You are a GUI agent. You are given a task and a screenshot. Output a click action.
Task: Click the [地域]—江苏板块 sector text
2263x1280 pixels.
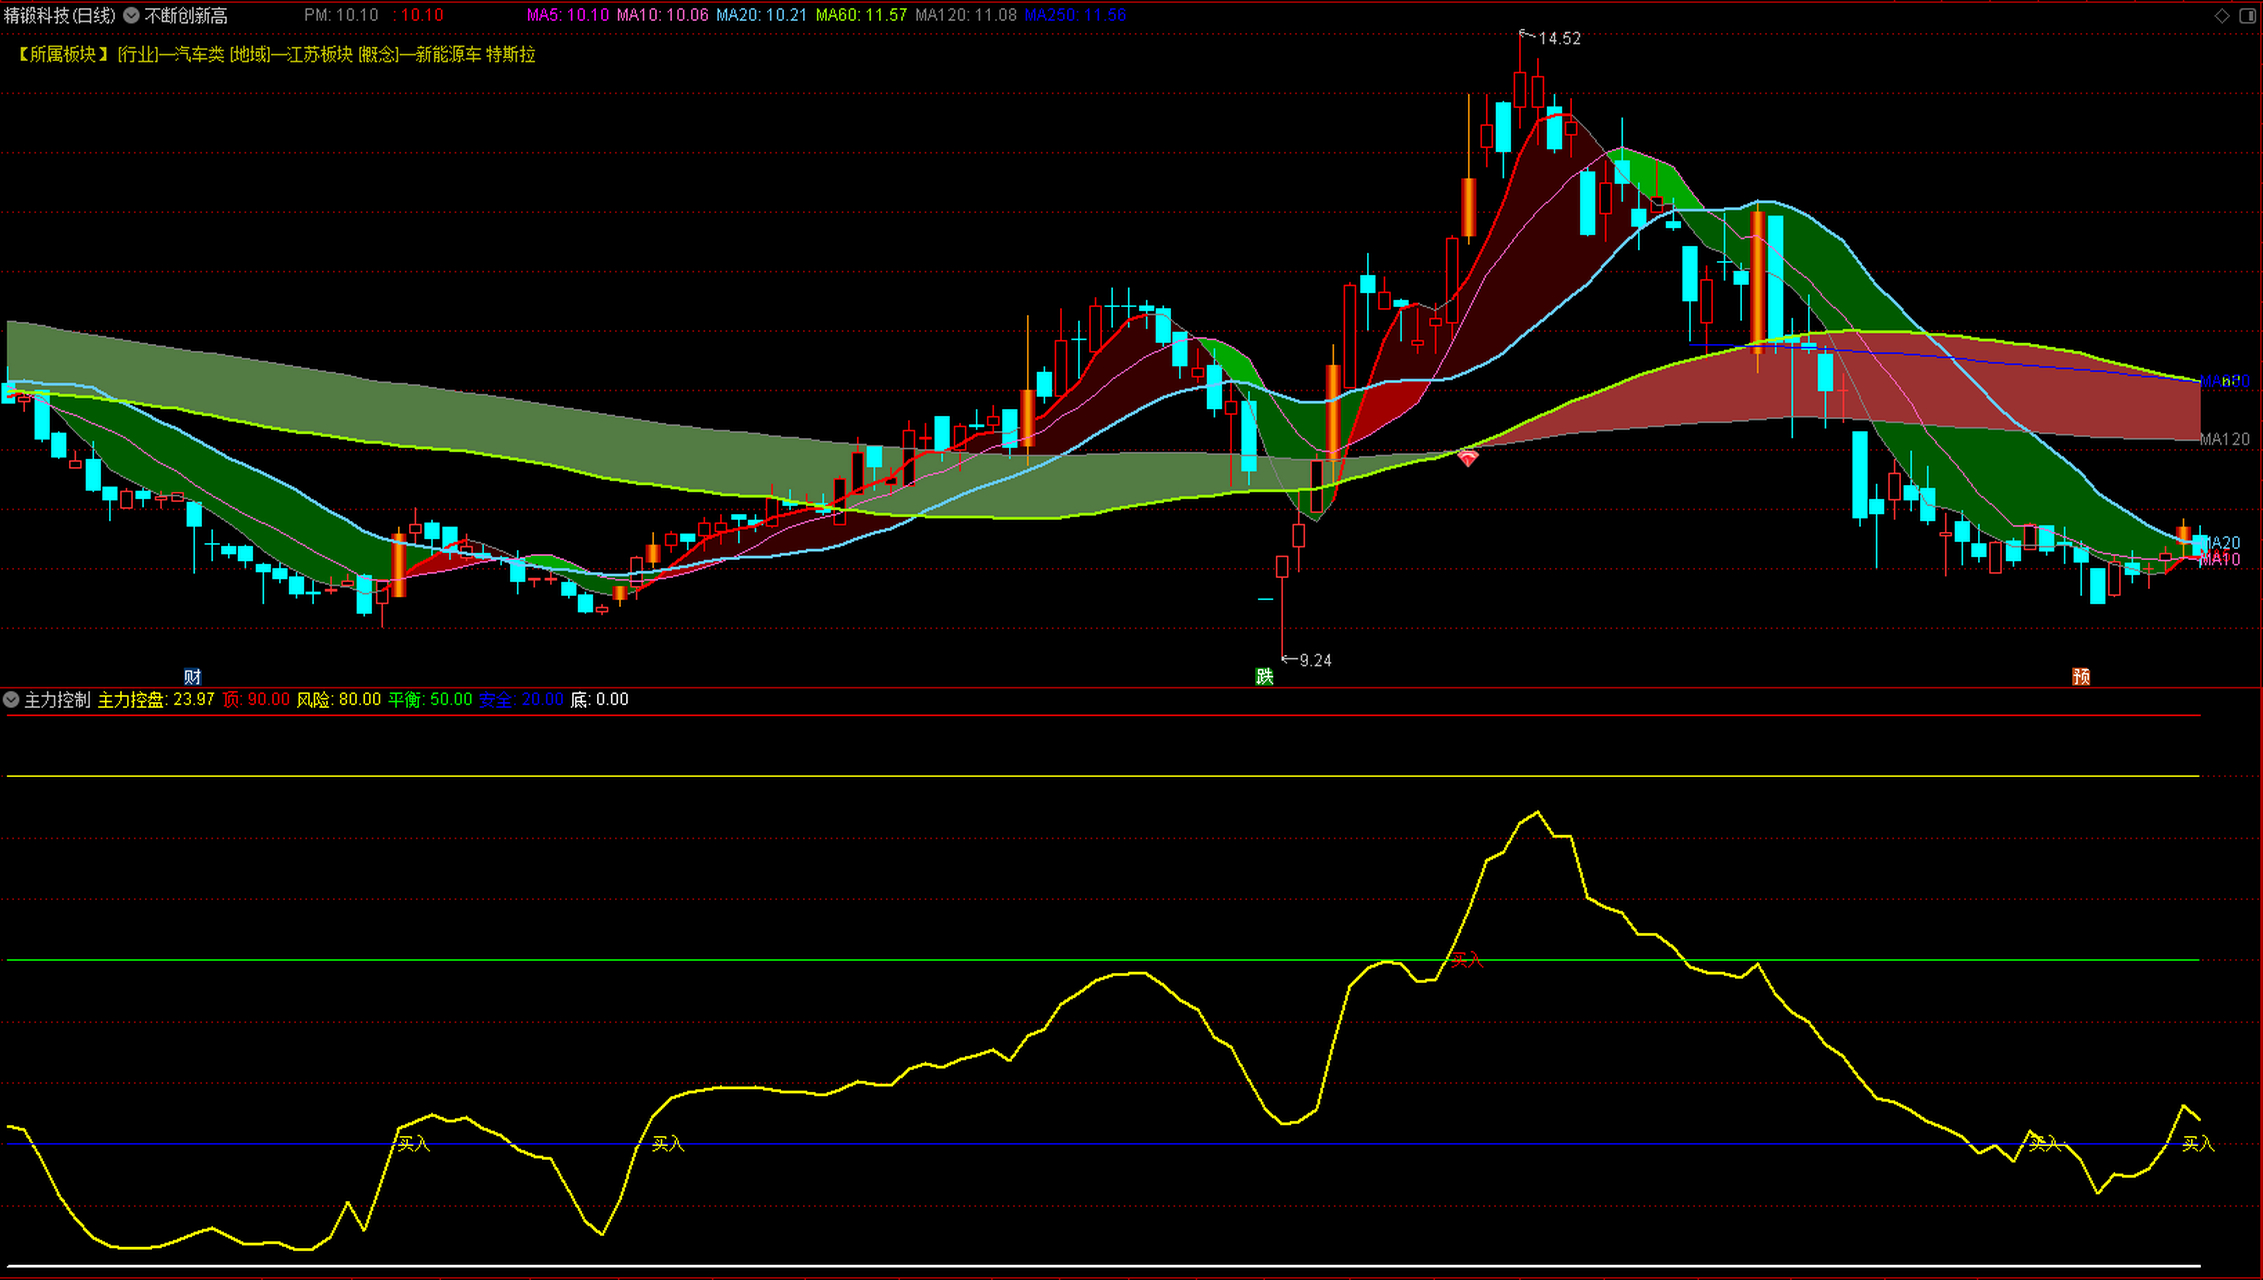pyautogui.click(x=292, y=55)
